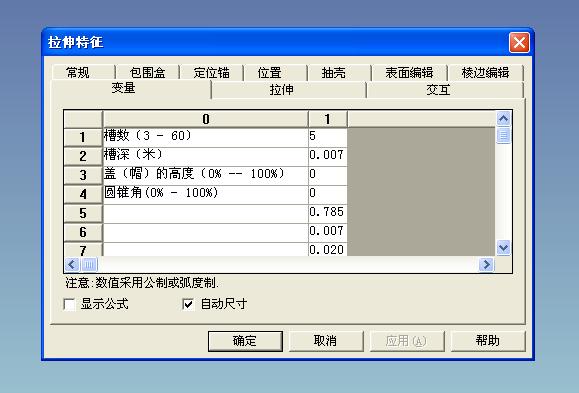Click the horizontal scrollbar thumb
Viewport: 579px width, 393px height.
89,264
